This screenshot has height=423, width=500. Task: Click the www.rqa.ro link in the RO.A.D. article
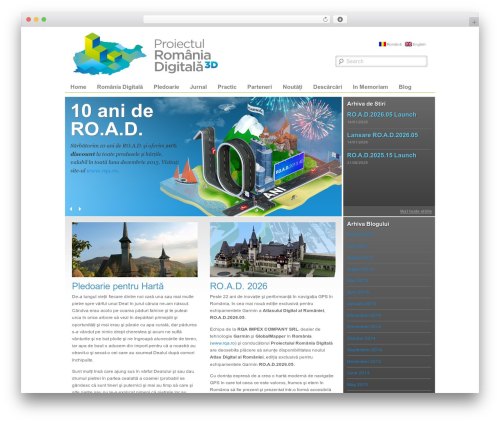click(223, 343)
